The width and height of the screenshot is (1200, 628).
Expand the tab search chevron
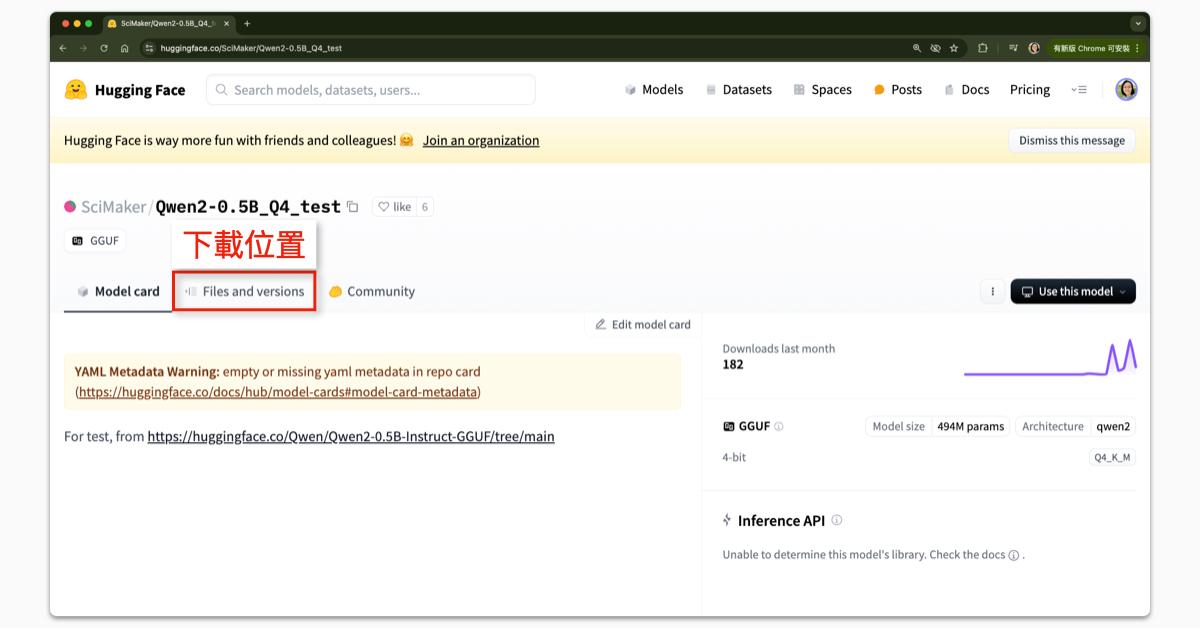(1138, 23)
